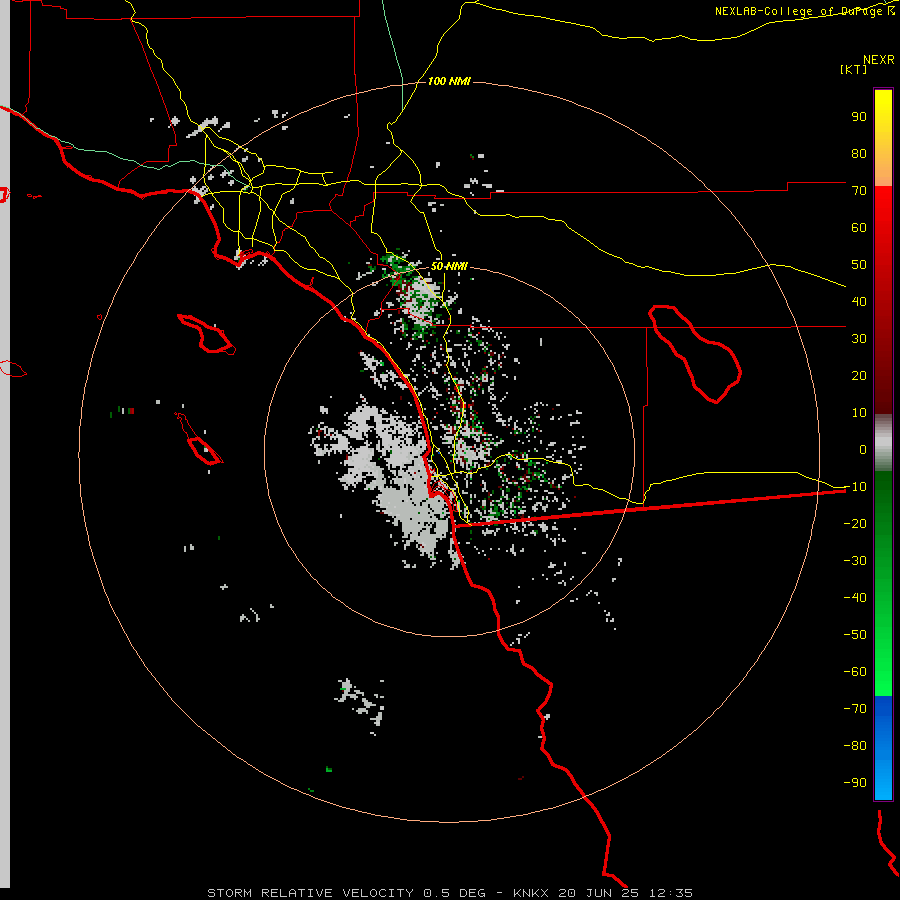Image resolution: width=900 pixels, height=900 pixels.
Task: Click the Salton Sea outline east of radar
Action: (695, 354)
